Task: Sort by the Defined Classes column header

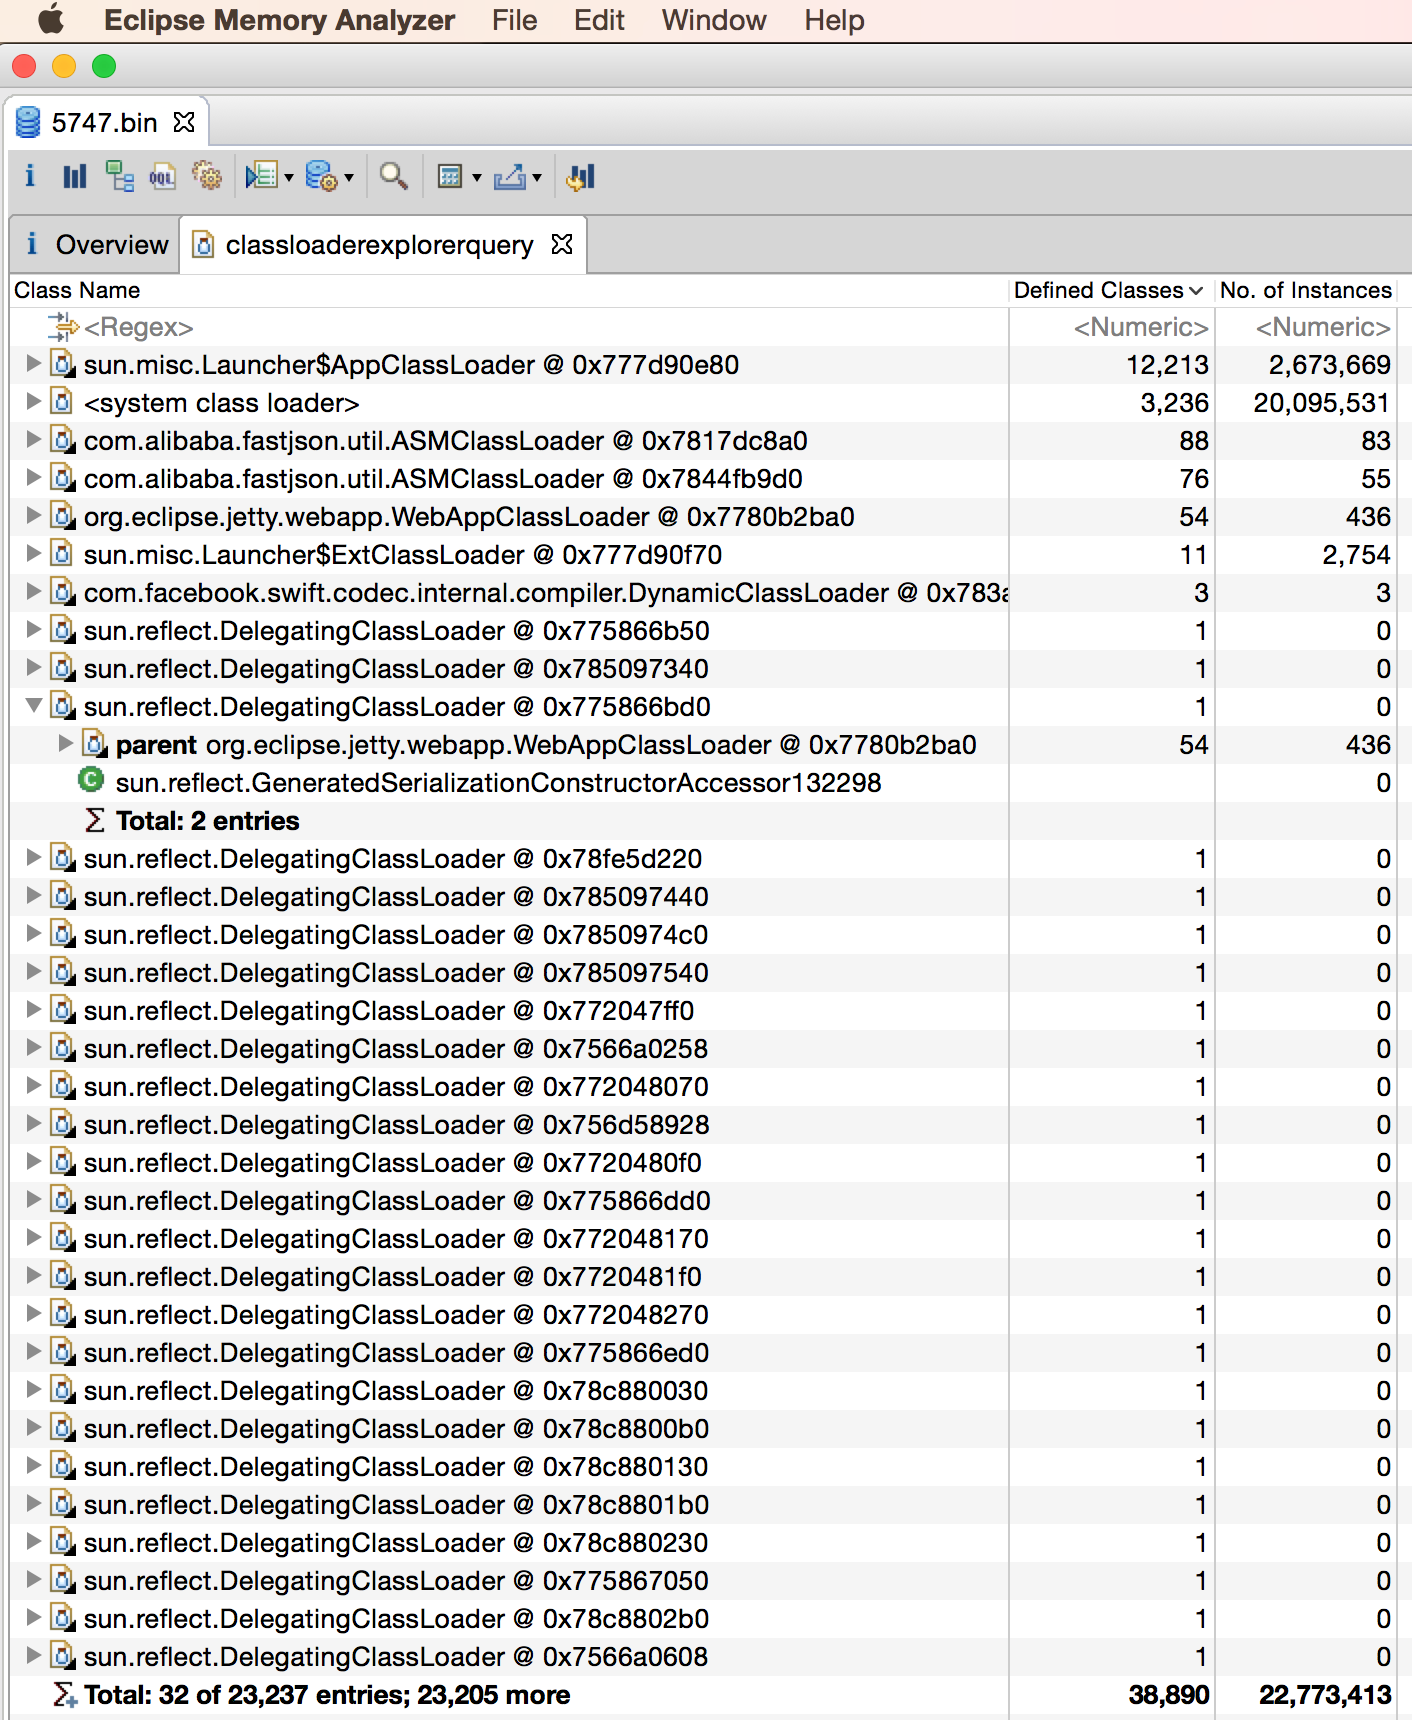Action: click(x=1110, y=290)
